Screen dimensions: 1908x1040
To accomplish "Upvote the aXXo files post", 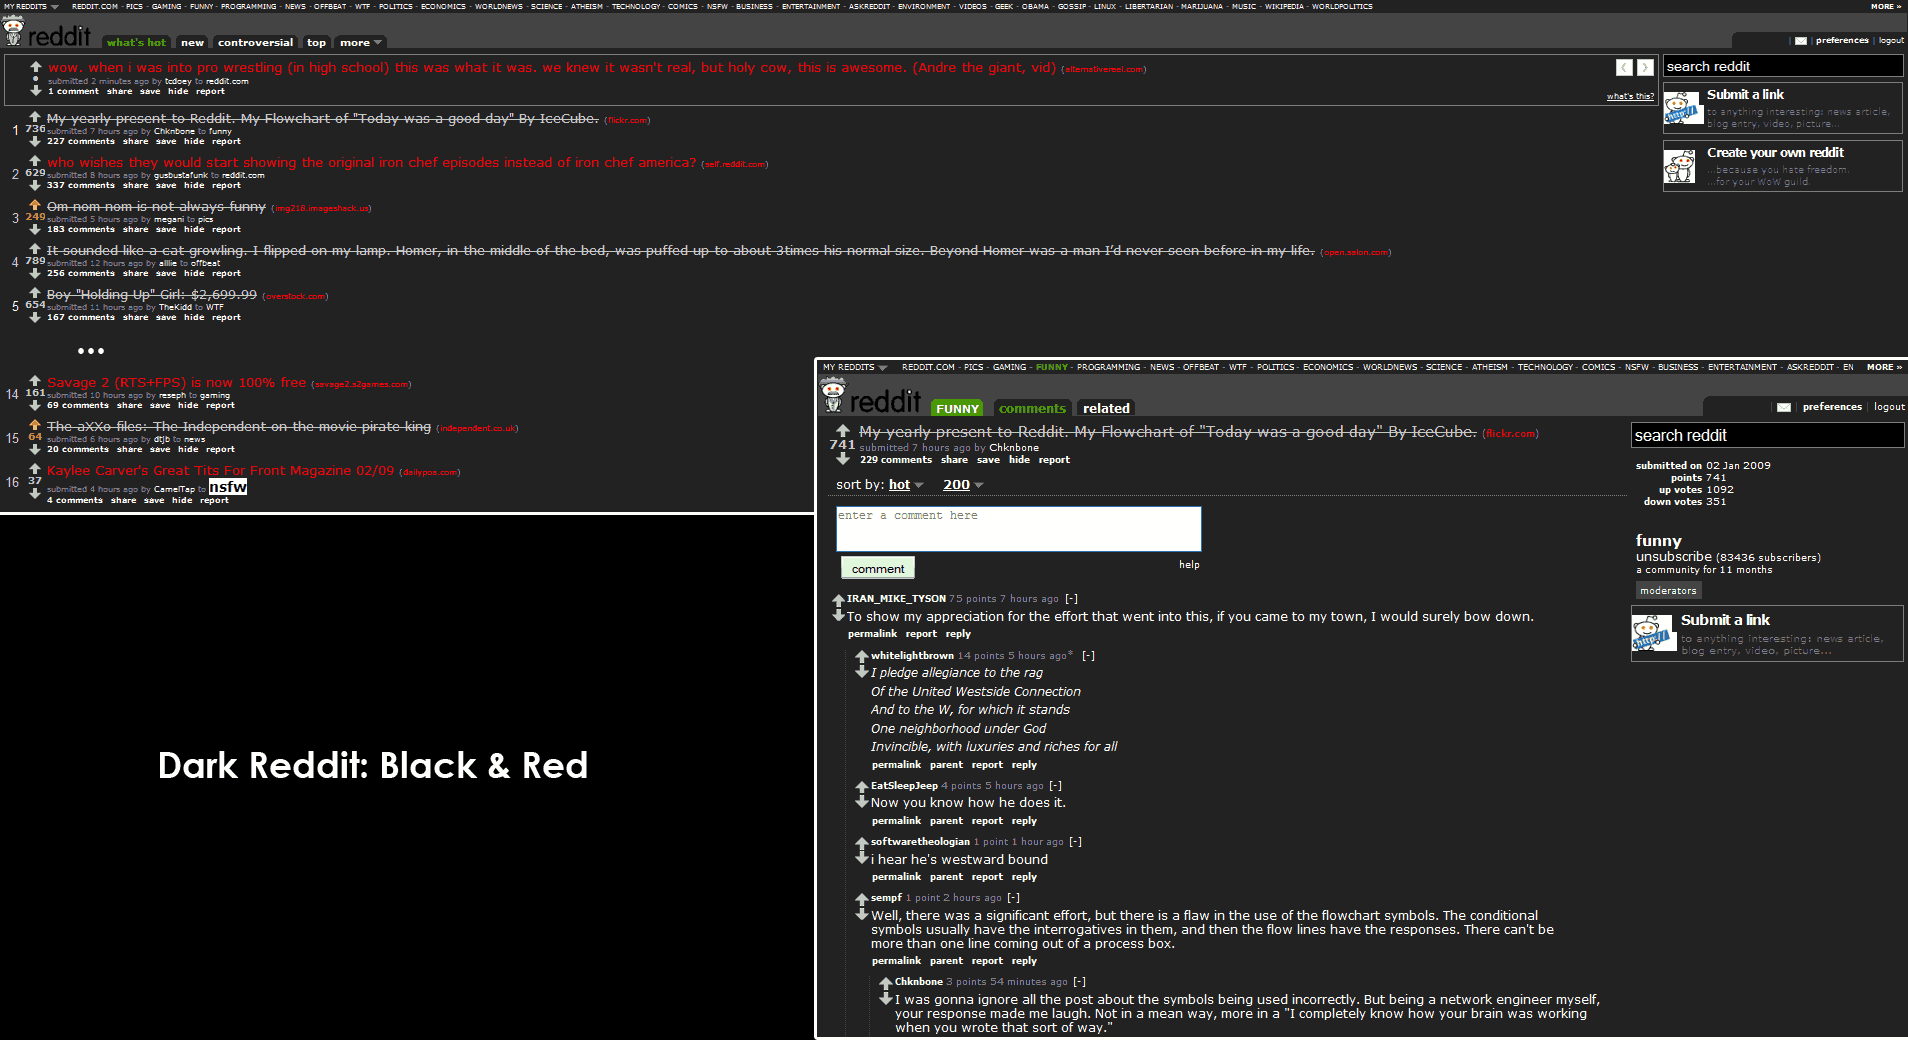I will click(35, 425).
